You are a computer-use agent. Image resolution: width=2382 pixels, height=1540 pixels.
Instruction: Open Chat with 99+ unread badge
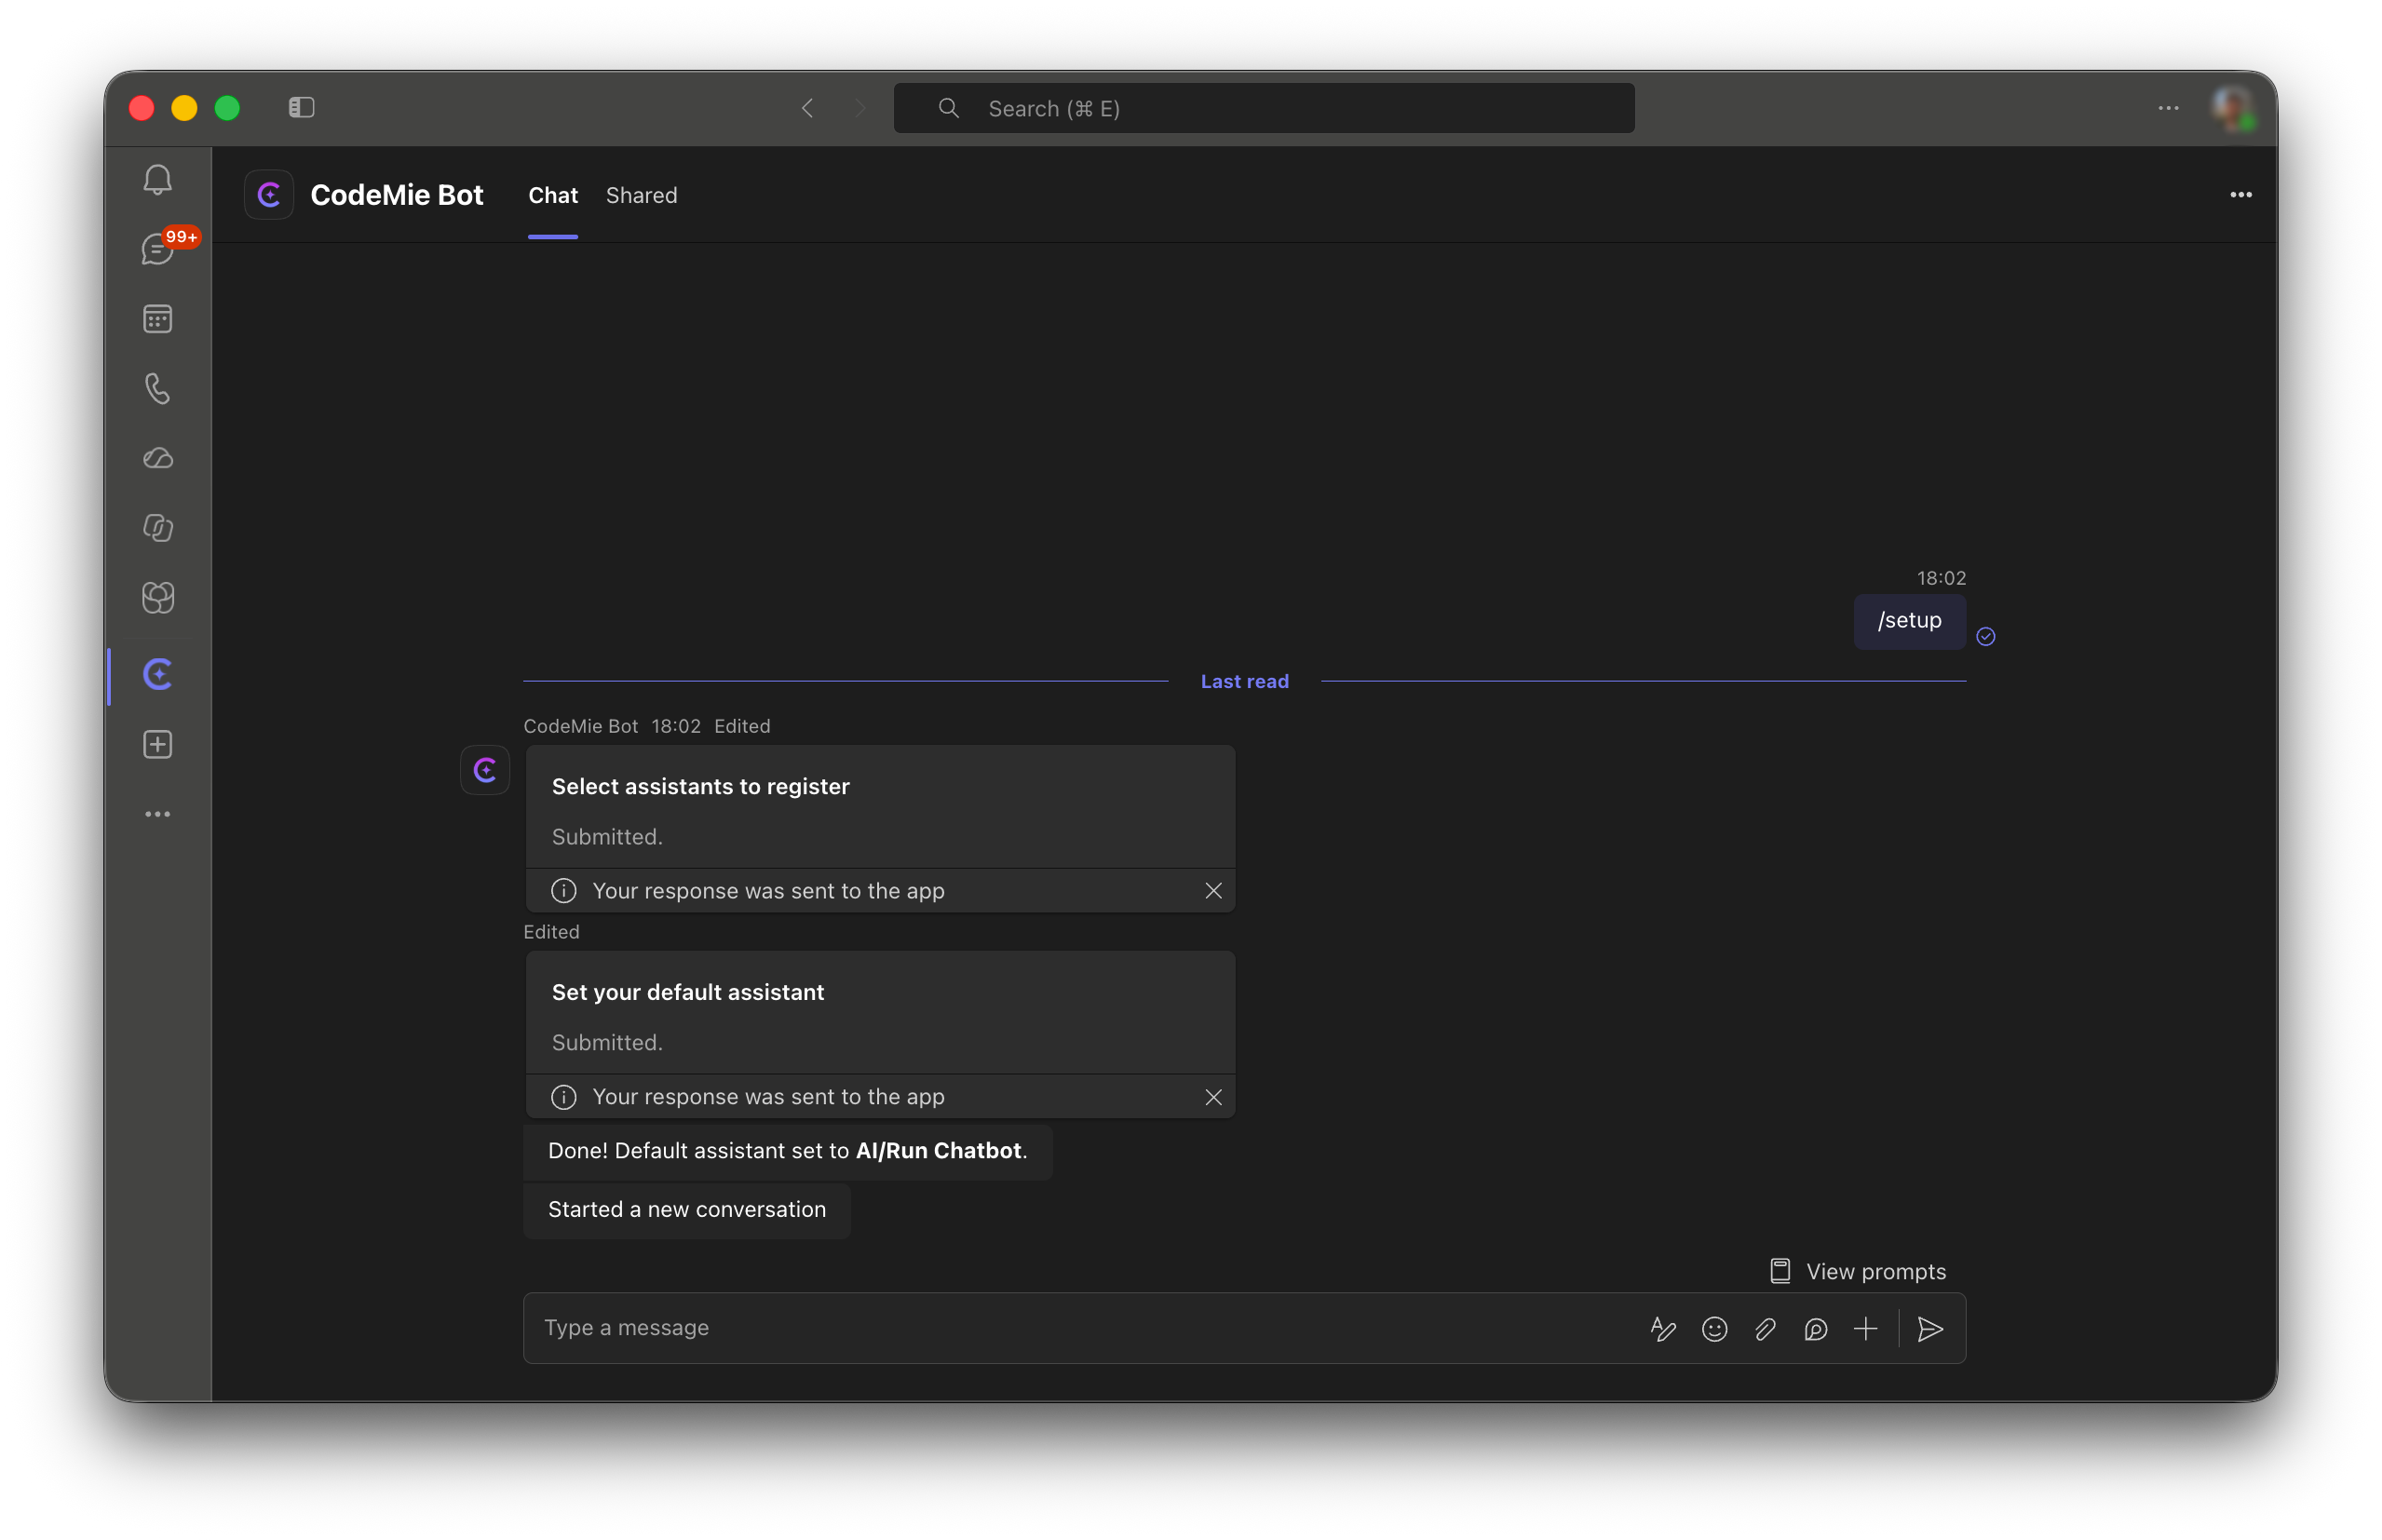(158, 249)
